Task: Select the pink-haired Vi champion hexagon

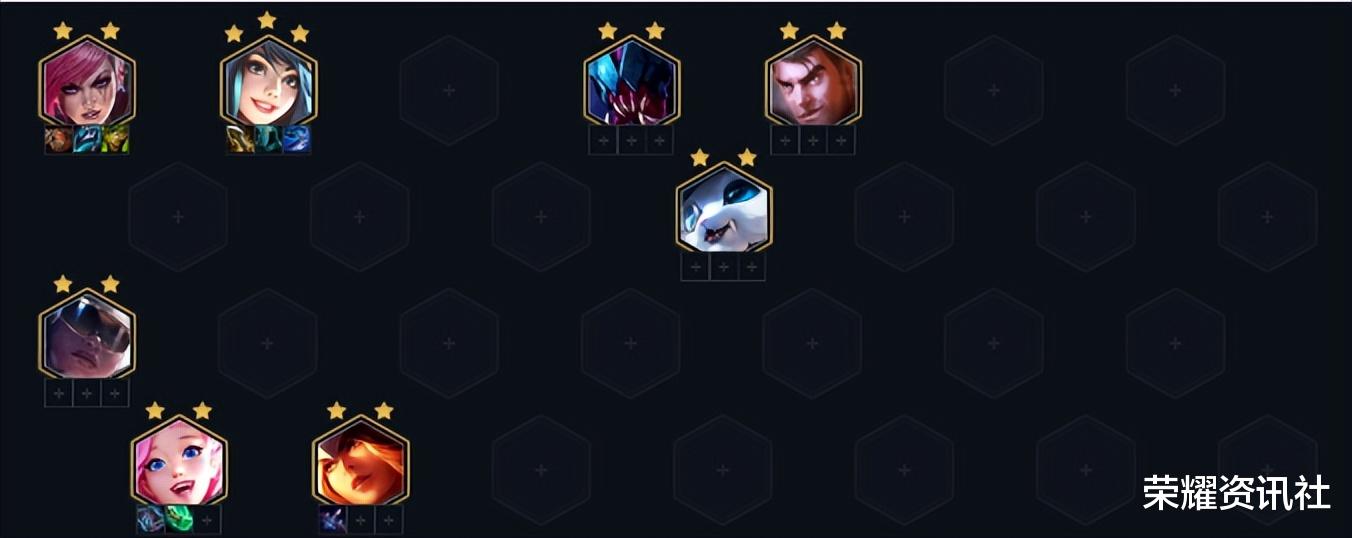Action: [x=87, y=81]
